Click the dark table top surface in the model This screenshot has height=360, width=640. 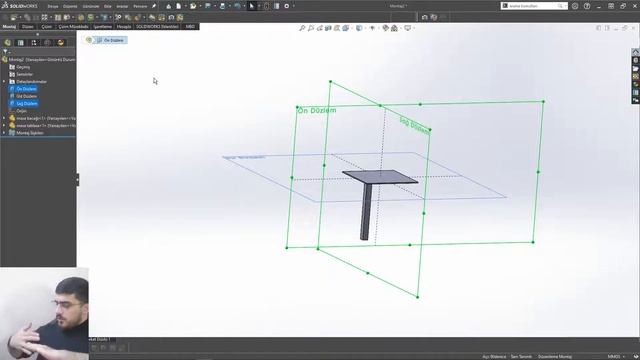point(380,176)
